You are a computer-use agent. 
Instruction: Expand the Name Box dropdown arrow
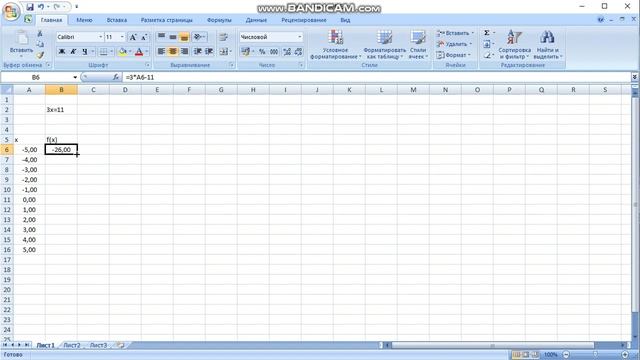tap(75, 77)
